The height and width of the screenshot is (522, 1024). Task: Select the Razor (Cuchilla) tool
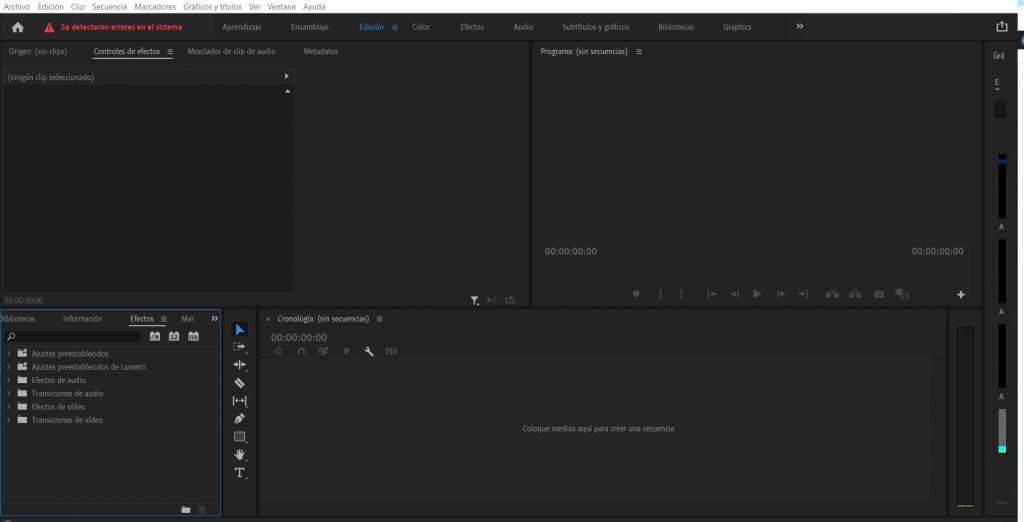coord(239,383)
